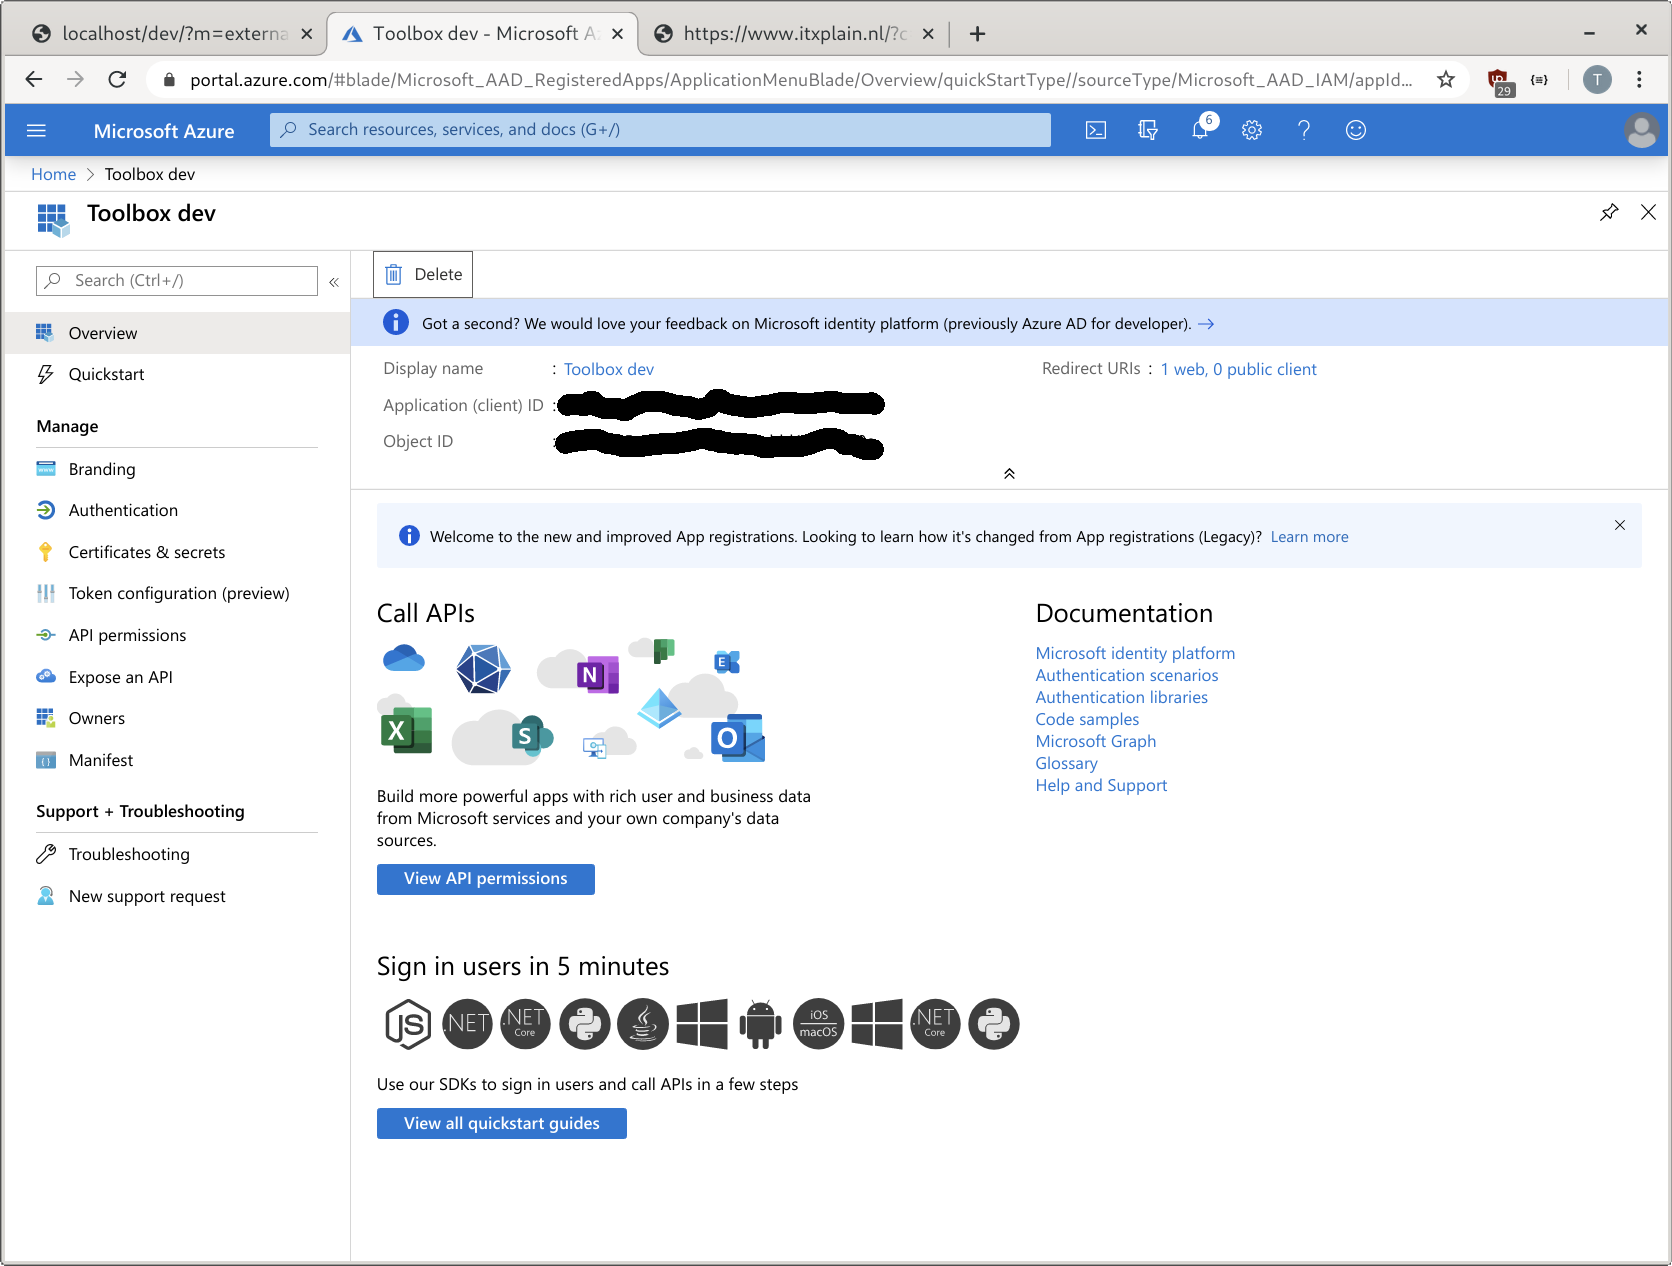Open the Azure portal hamburger menu
This screenshot has height=1266, width=1672.
pos(37,130)
